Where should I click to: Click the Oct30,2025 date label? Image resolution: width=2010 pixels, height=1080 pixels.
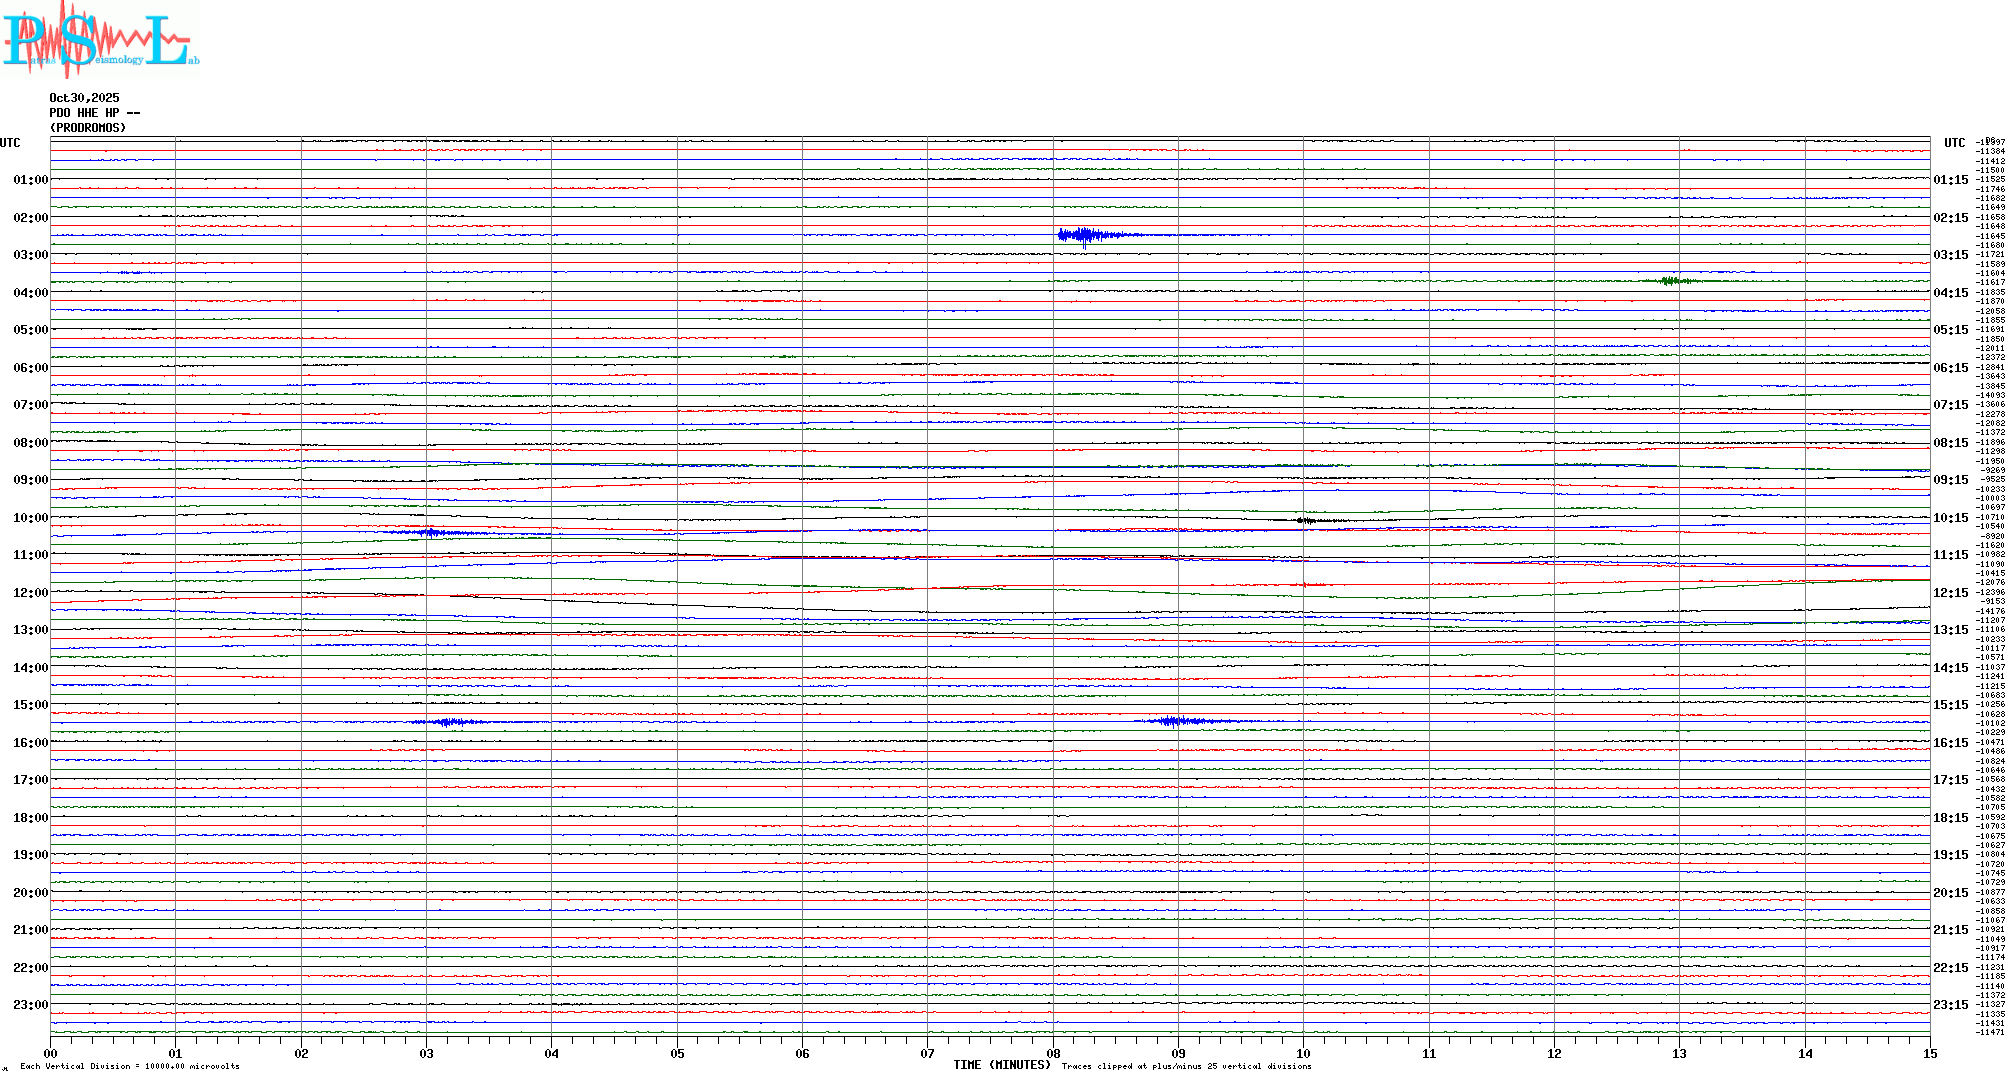point(84,98)
